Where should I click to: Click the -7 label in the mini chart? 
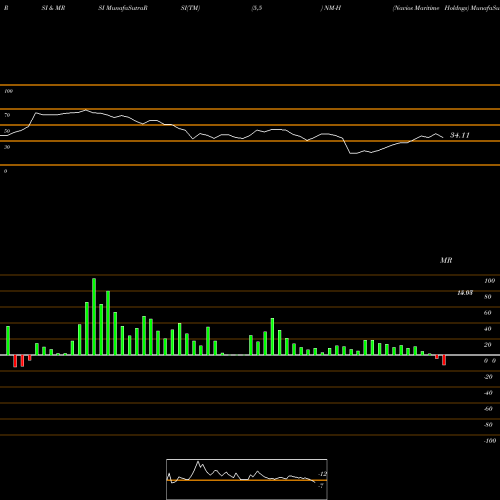[x=321, y=486]
